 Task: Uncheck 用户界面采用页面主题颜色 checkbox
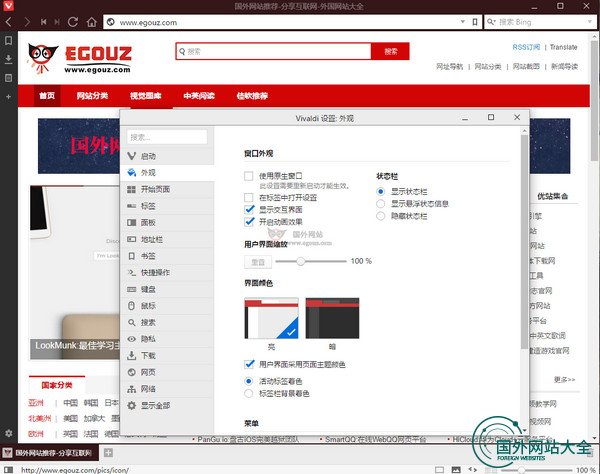[249, 364]
